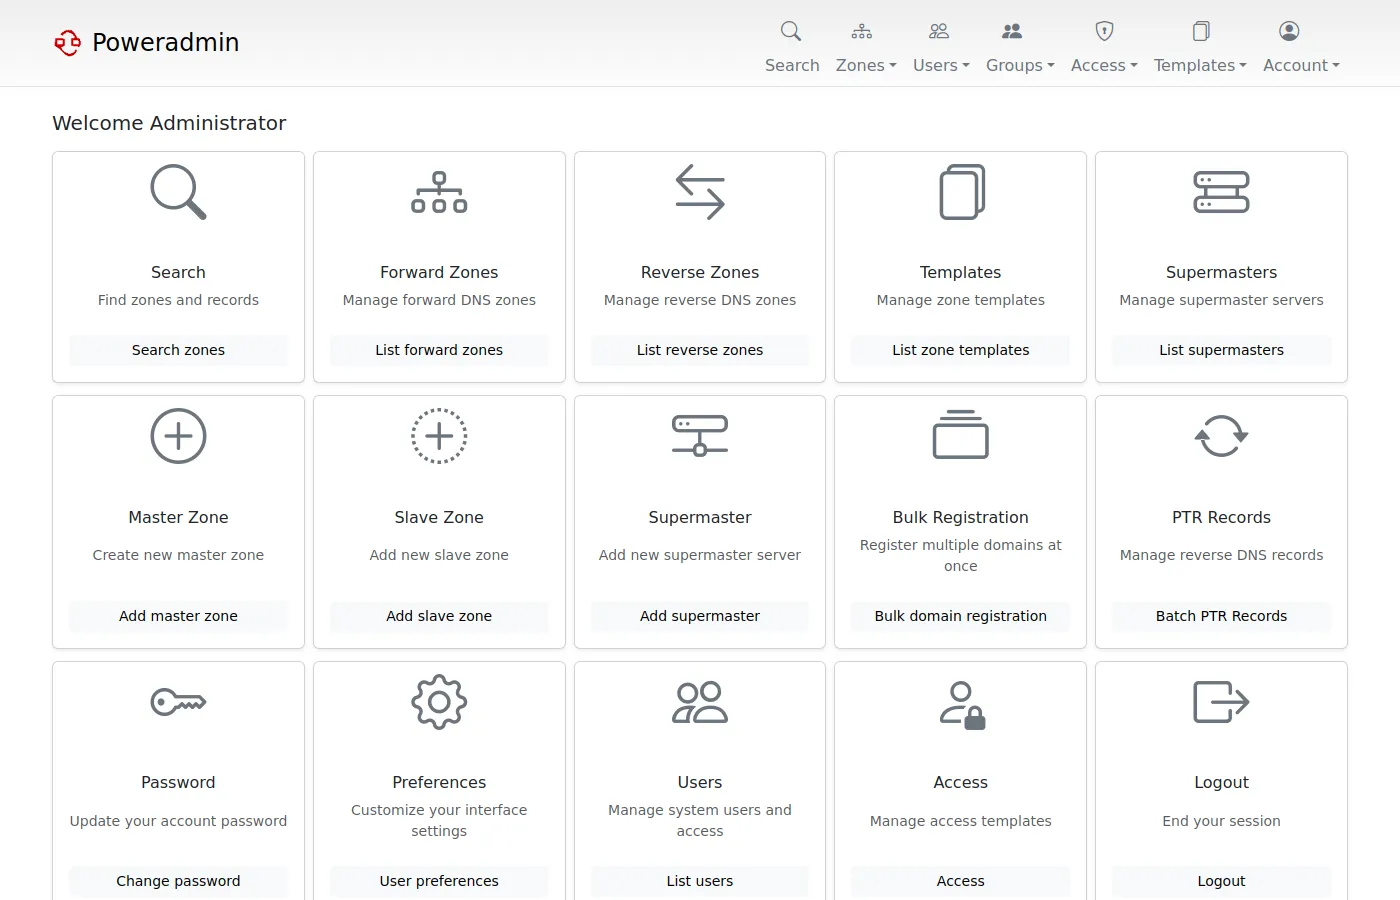
Task: Click List reverse zones button
Action: tap(700, 350)
